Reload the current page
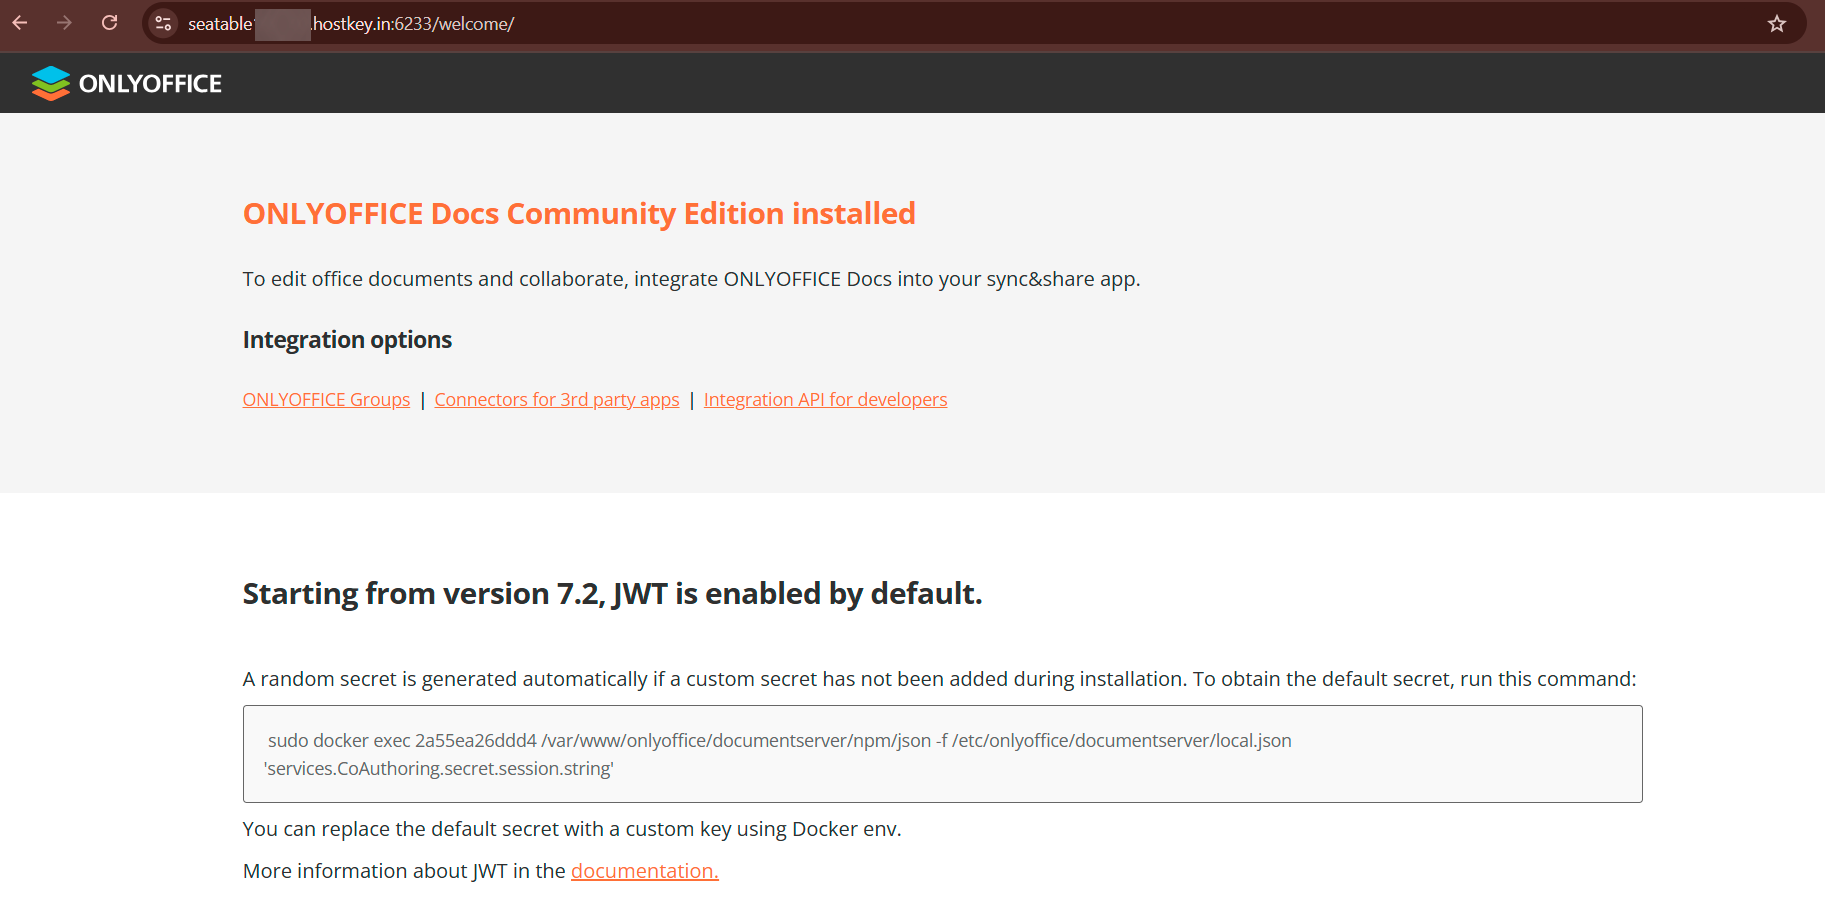Image resolution: width=1825 pixels, height=904 pixels. [x=110, y=23]
